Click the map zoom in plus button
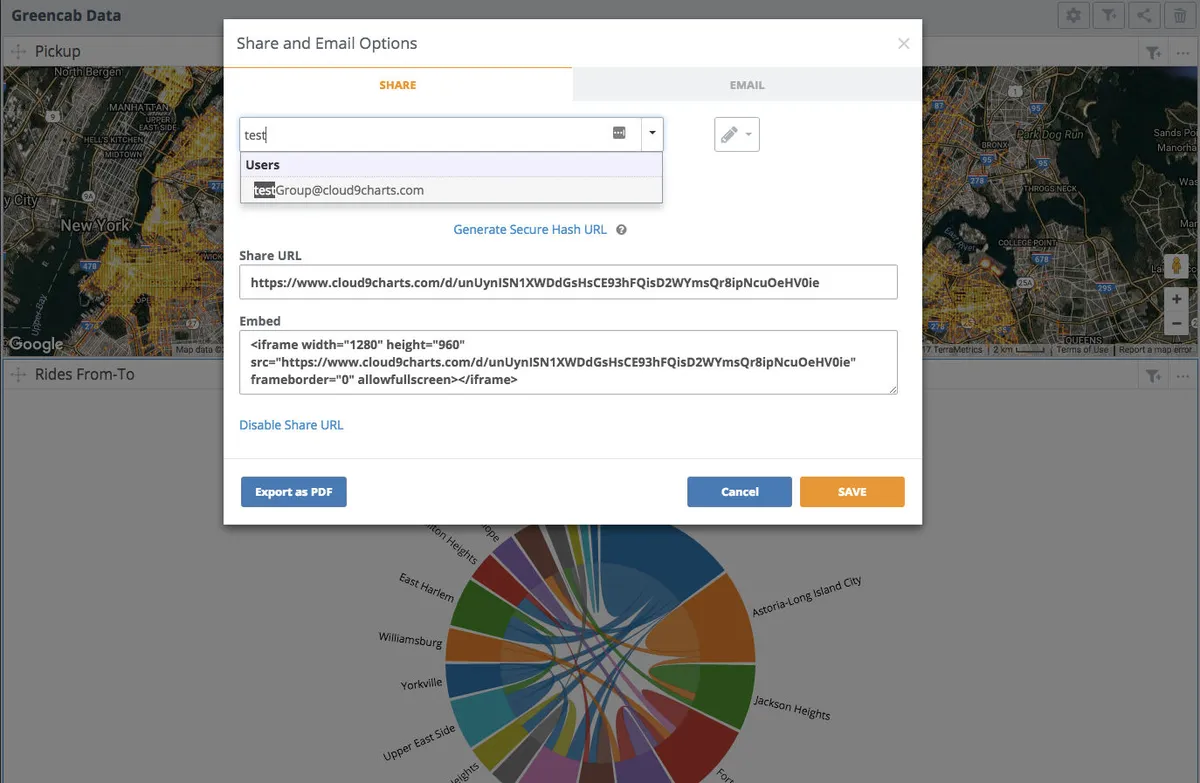This screenshot has width=1200, height=783. [1176, 300]
